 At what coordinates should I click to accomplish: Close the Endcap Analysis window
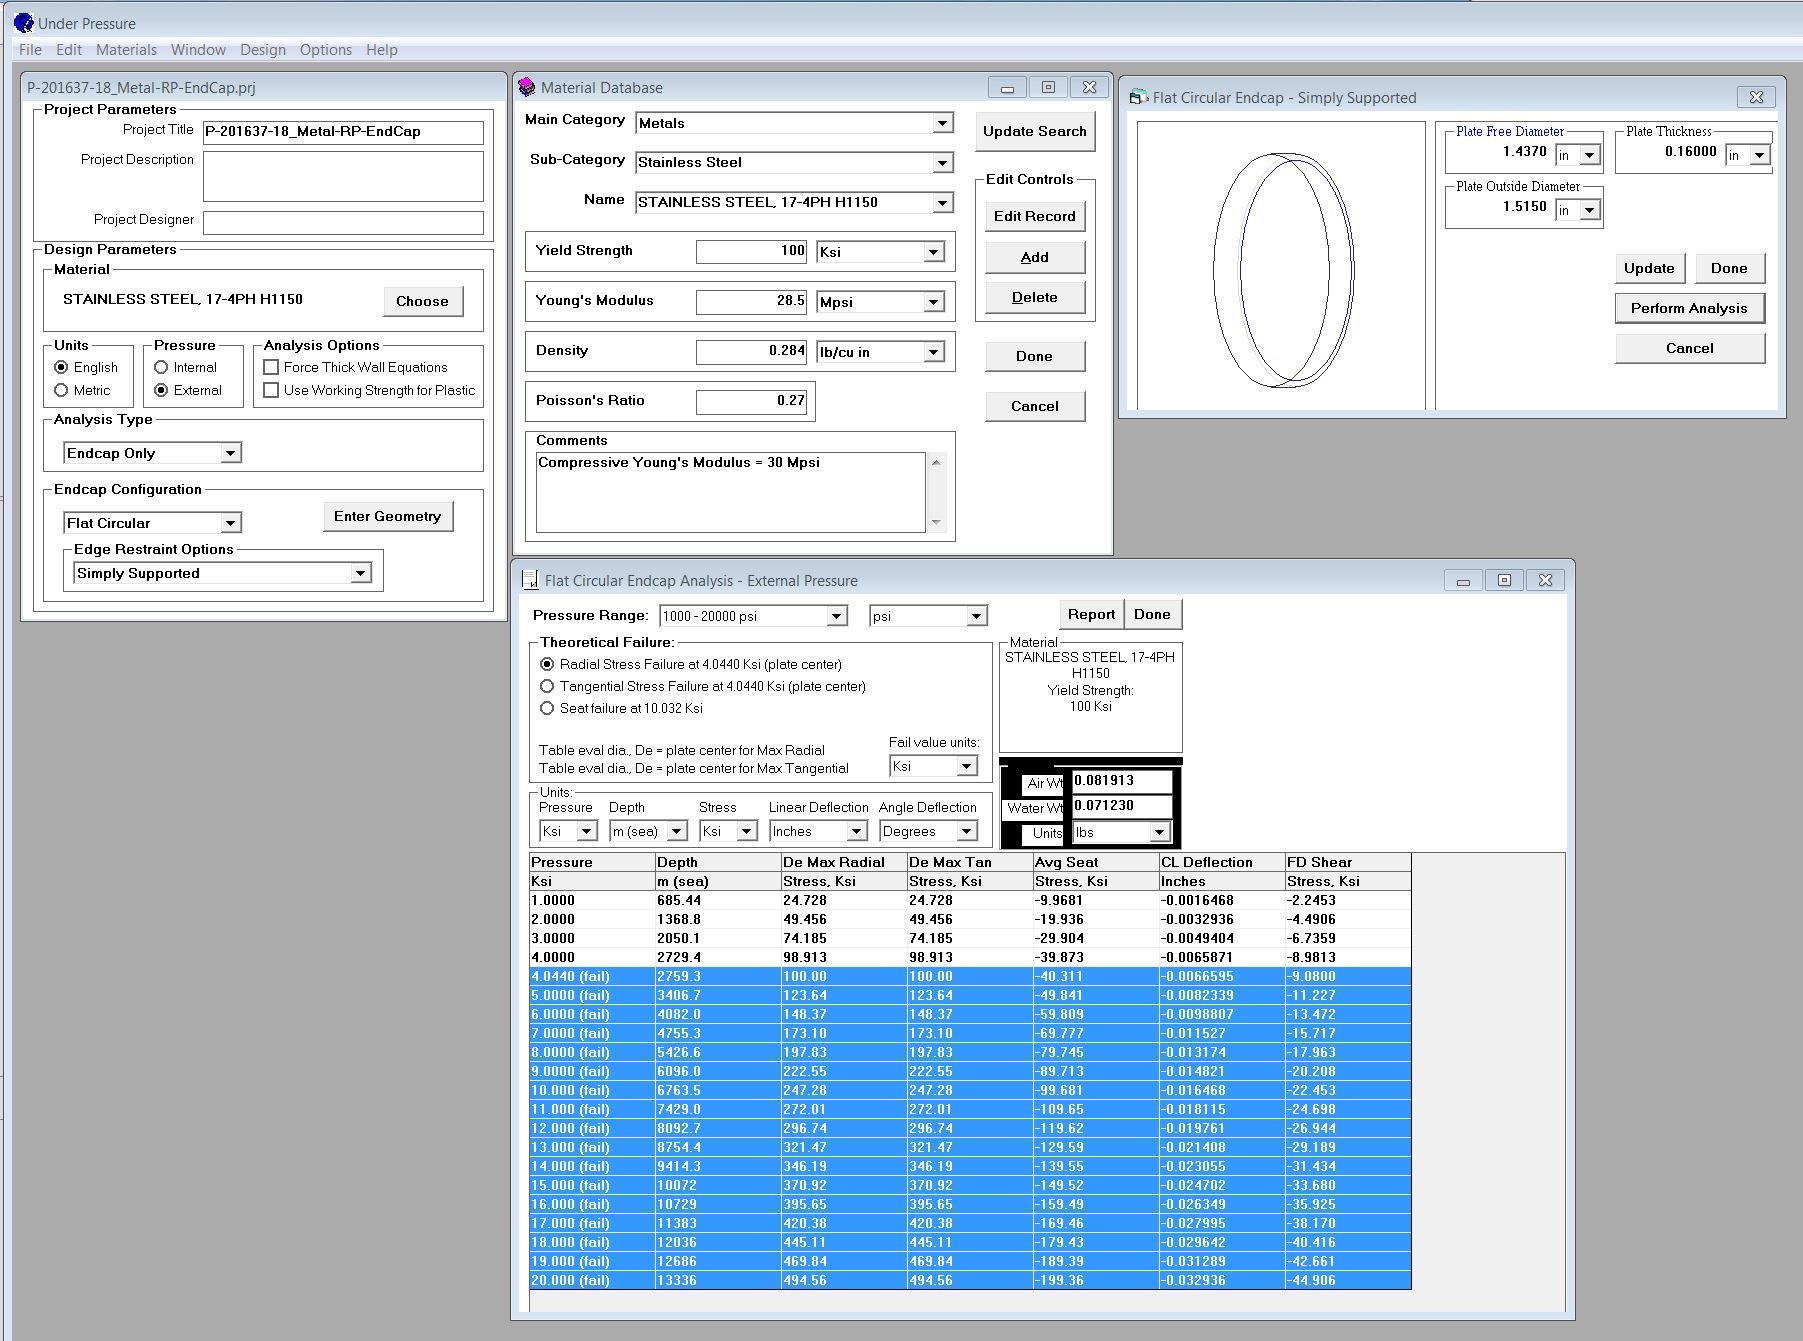coord(1545,580)
